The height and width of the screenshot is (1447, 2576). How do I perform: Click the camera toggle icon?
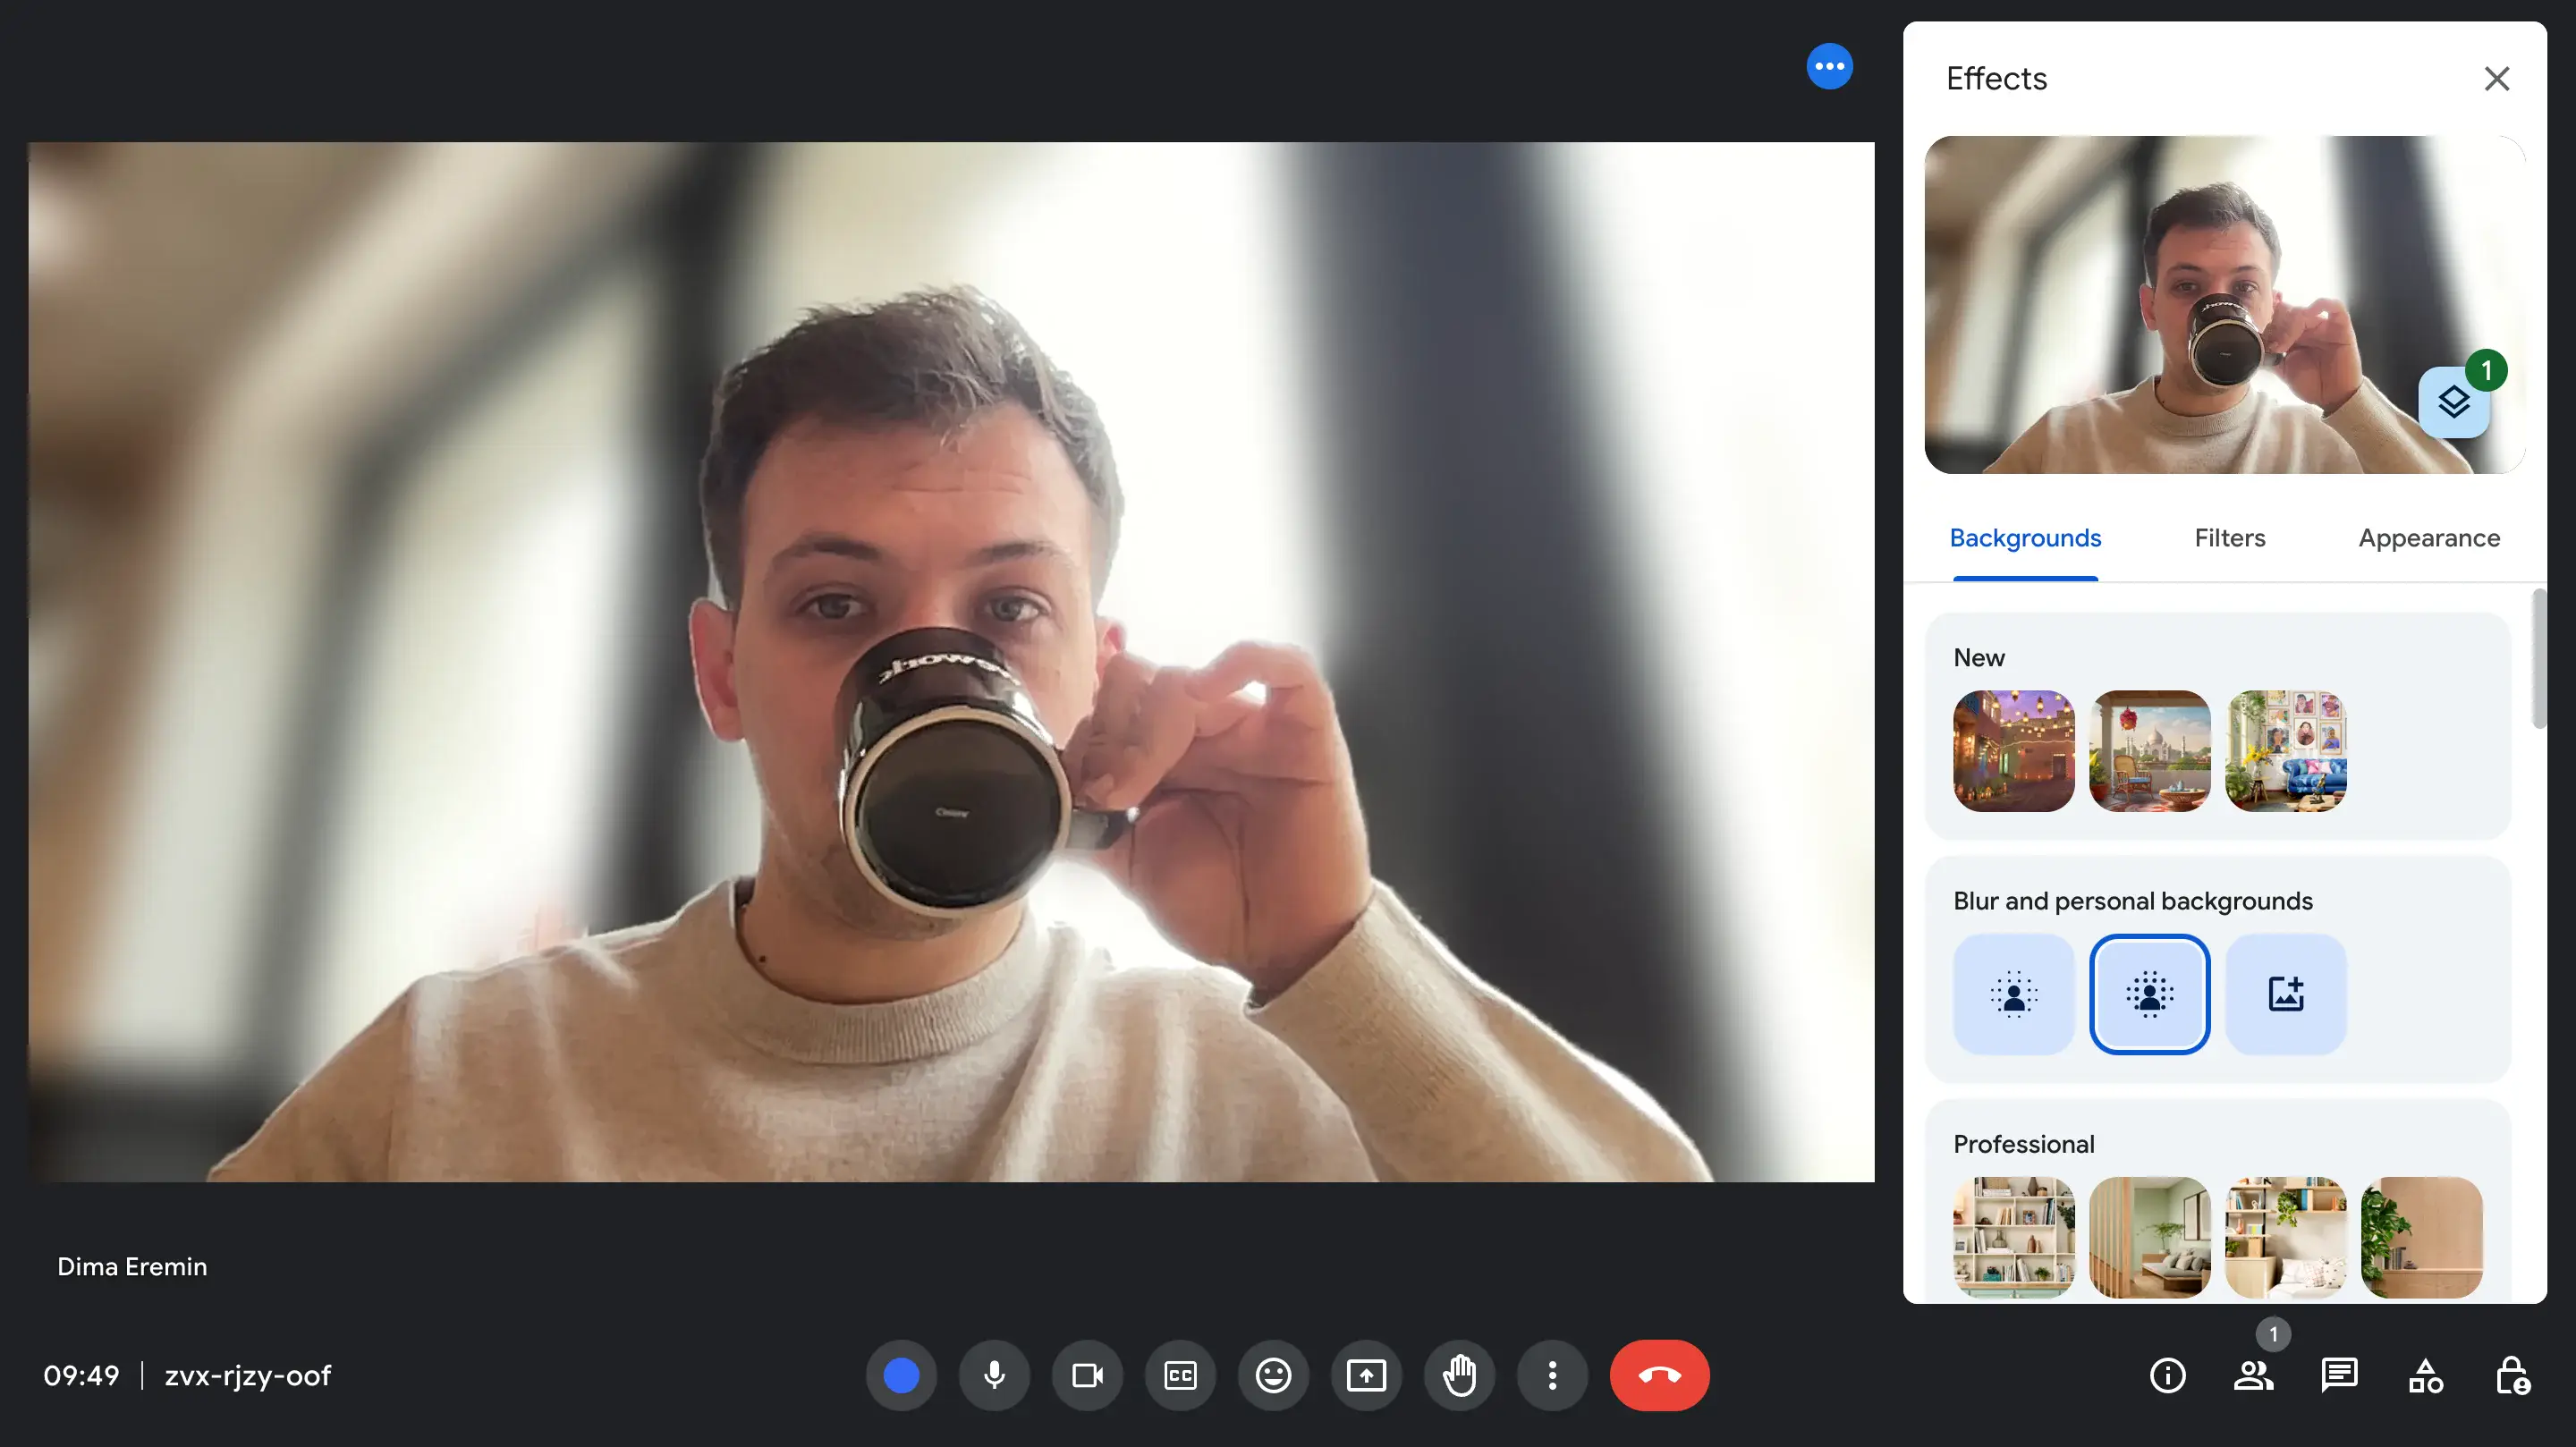(x=1087, y=1375)
